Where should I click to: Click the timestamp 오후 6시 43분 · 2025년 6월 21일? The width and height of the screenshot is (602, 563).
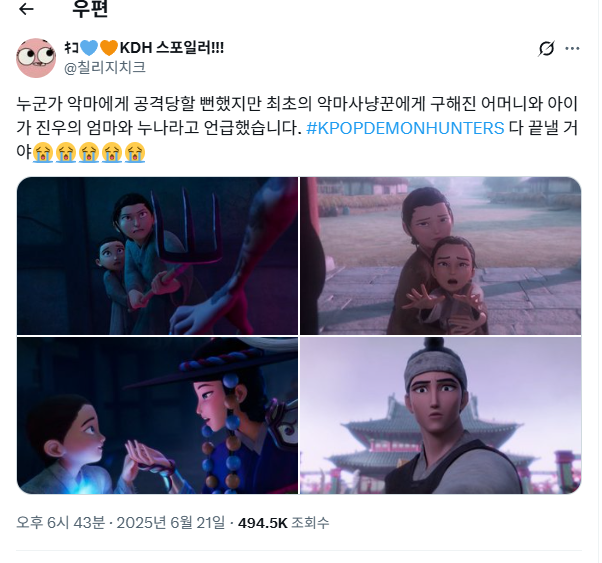(121, 523)
